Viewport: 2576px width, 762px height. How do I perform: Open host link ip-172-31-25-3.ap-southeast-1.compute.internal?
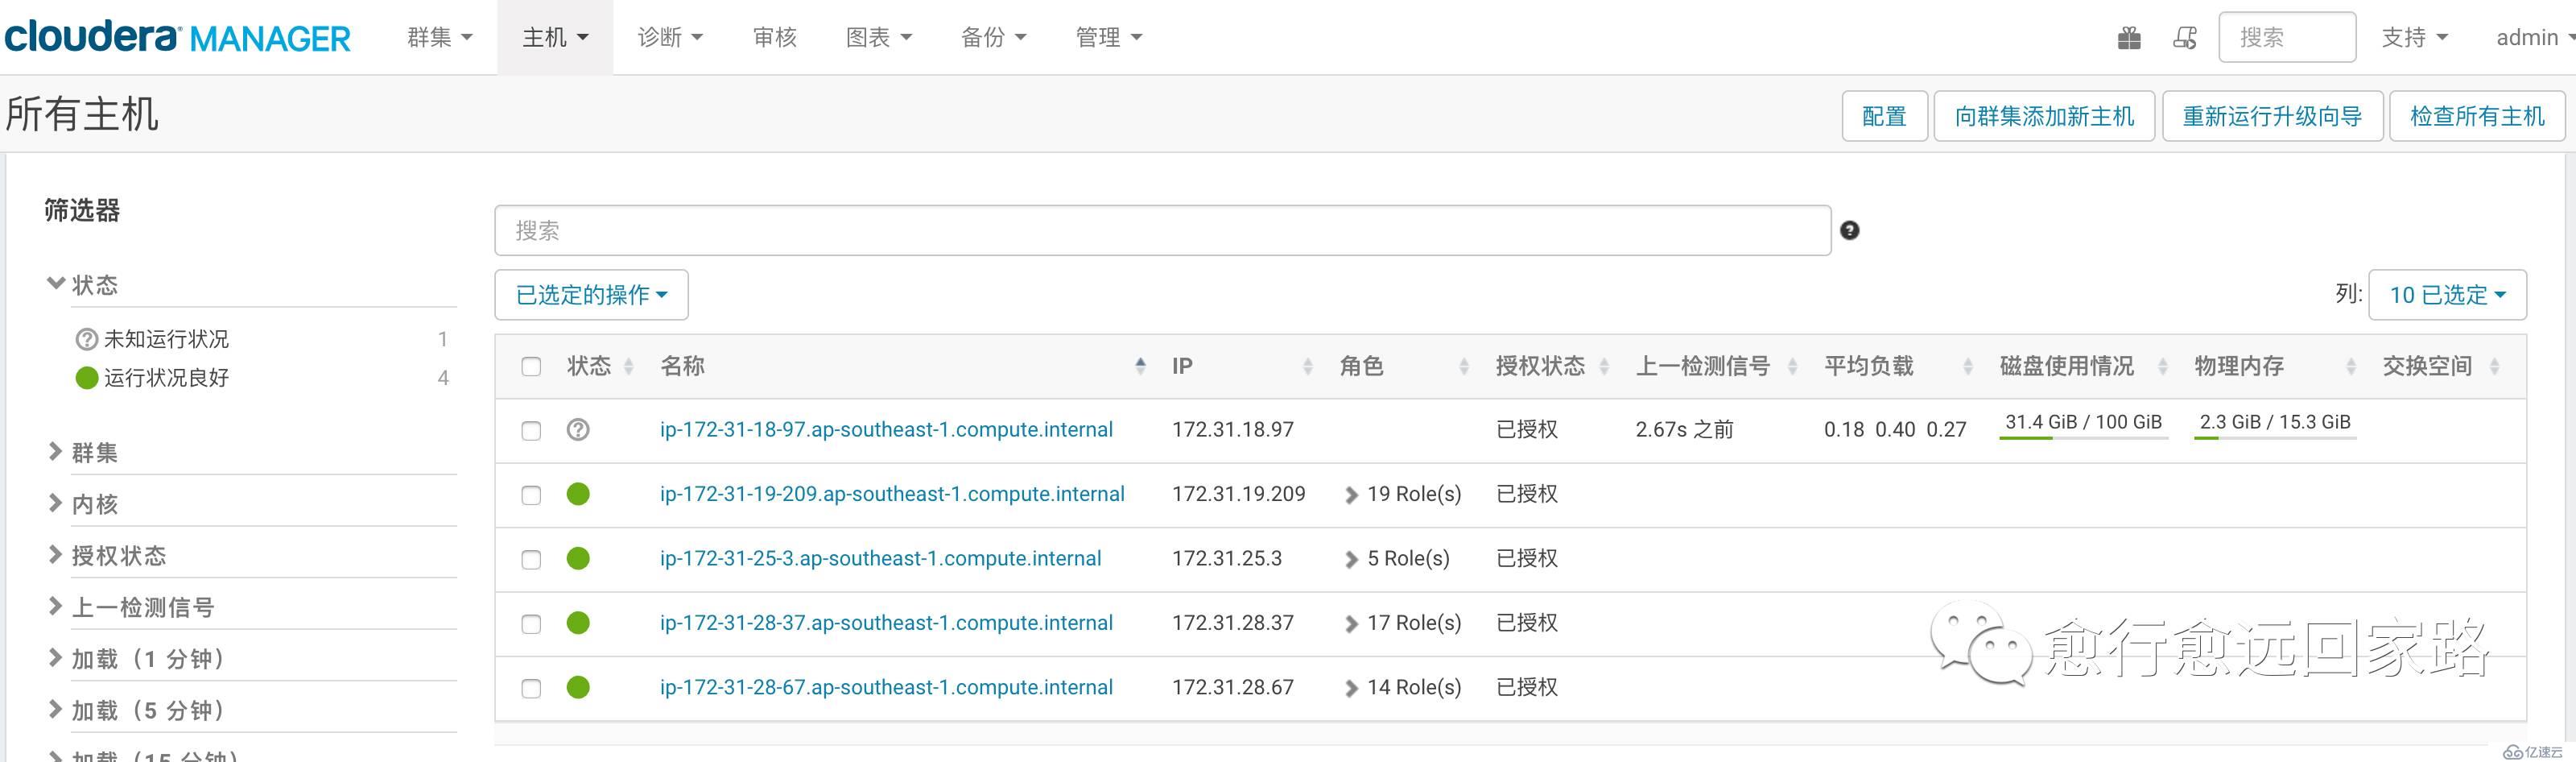(x=880, y=558)
